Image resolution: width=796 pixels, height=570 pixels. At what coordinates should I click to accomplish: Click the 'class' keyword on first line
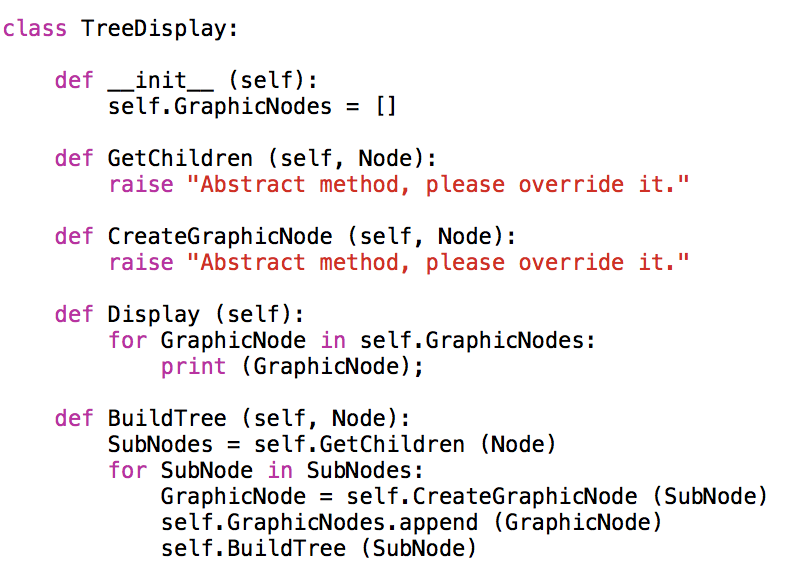(35, 28)
